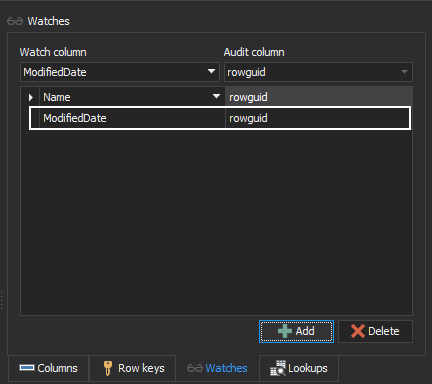Click the rowguid cell in Name row

[319, 97]
